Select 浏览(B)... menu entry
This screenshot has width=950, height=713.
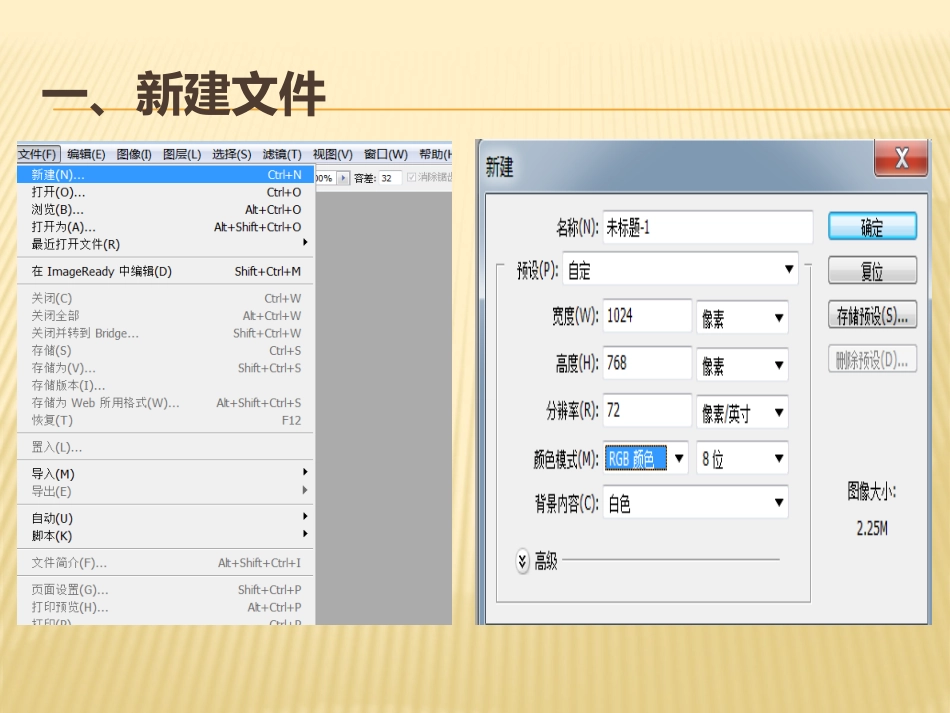coord(165,210)
